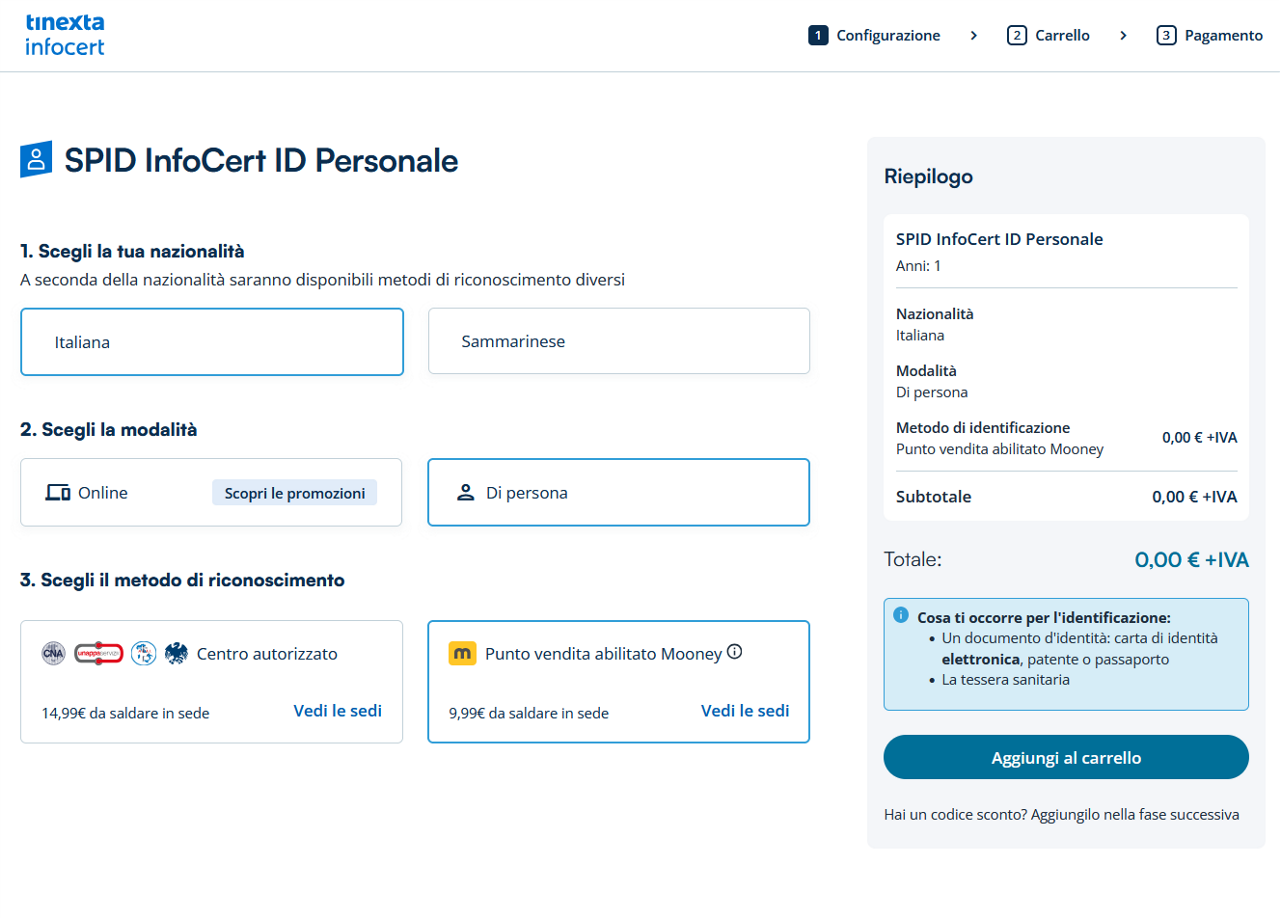This screenshot has width=1280, height=918.
Task: Open the Carrello step
Action: click(x=1048, y=35)
